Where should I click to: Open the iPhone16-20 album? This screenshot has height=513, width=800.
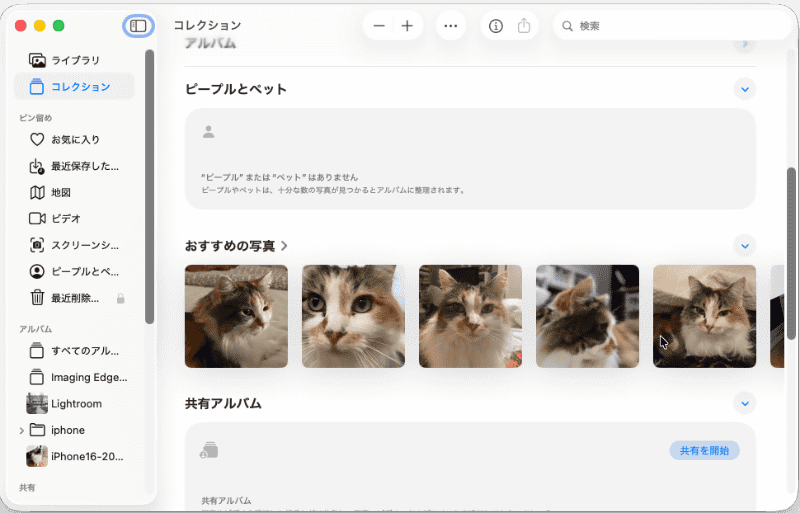click(x=74, y=456)
